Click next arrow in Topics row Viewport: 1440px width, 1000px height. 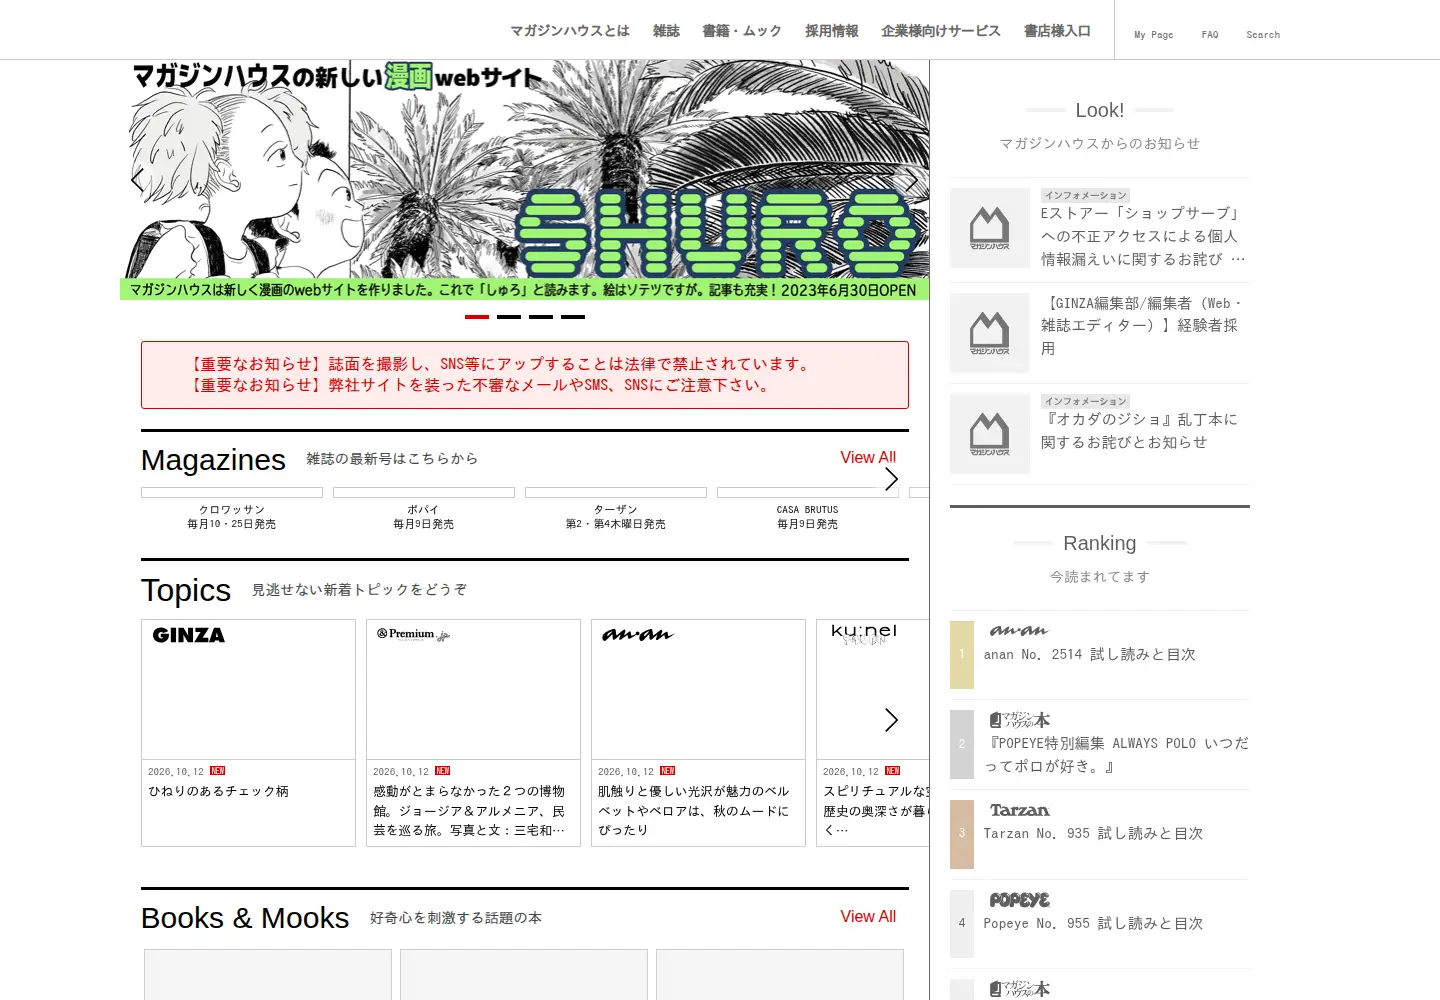click(x=891, y=720)
